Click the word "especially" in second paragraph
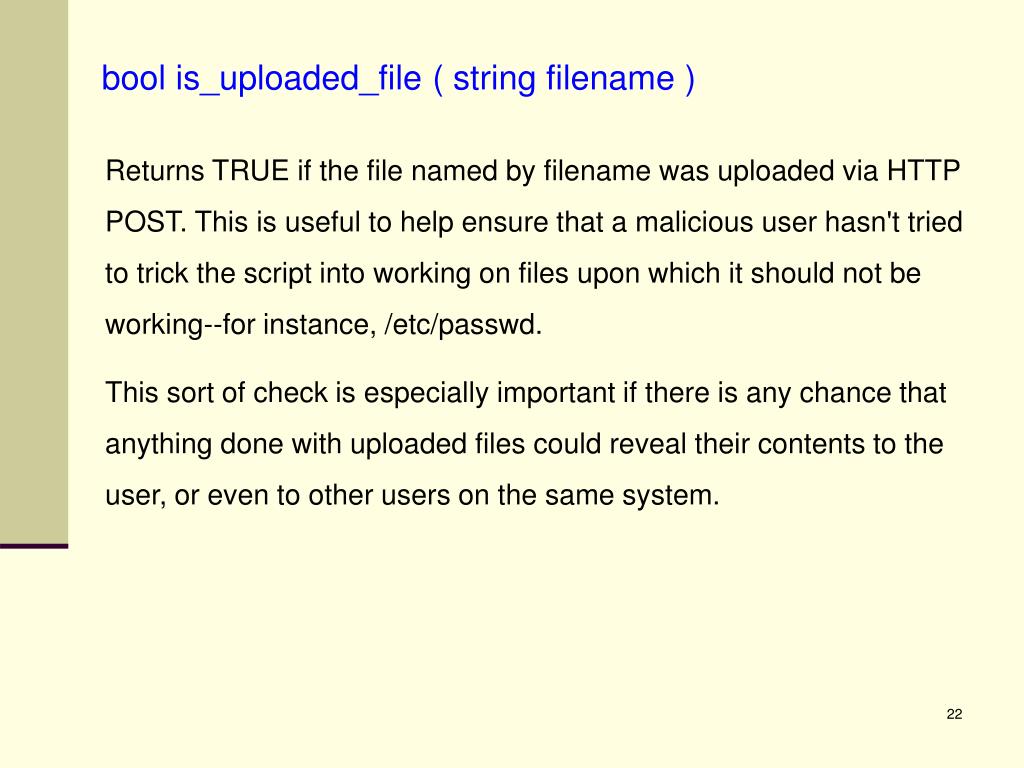This screenshot has height=768, width=1024. pos(426,394)
